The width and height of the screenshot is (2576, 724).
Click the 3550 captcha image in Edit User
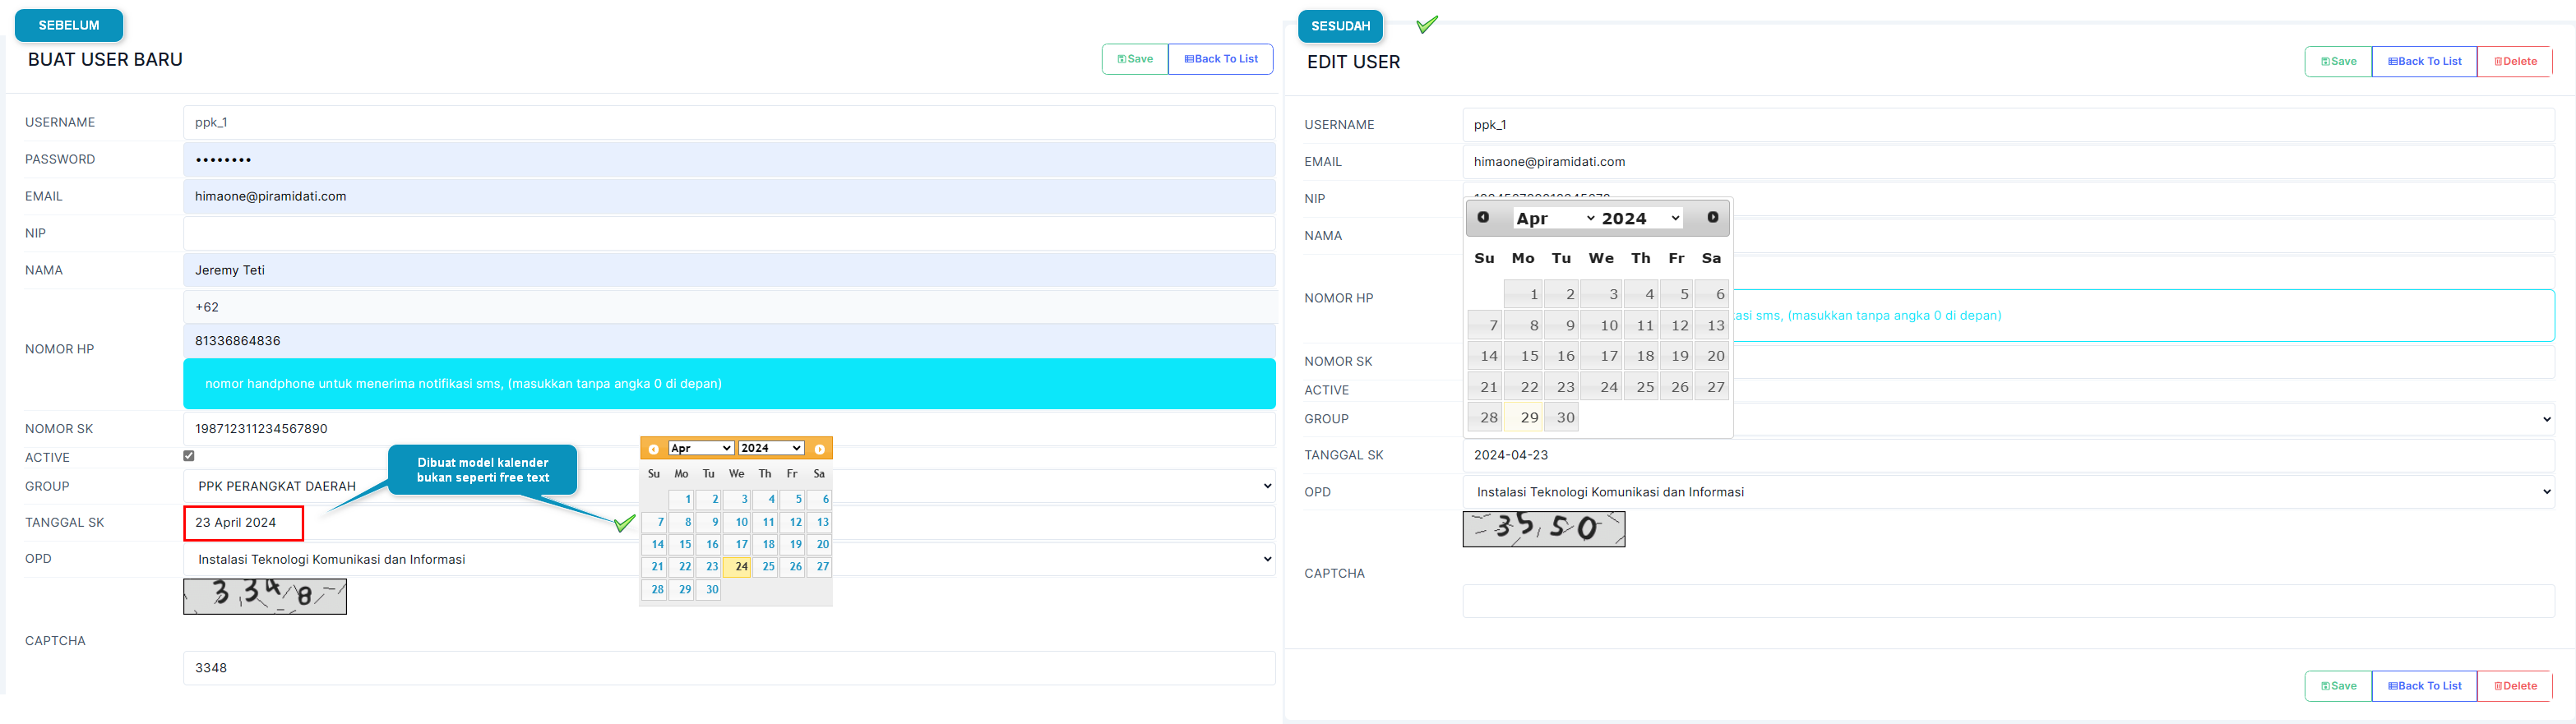(1543, 529)
